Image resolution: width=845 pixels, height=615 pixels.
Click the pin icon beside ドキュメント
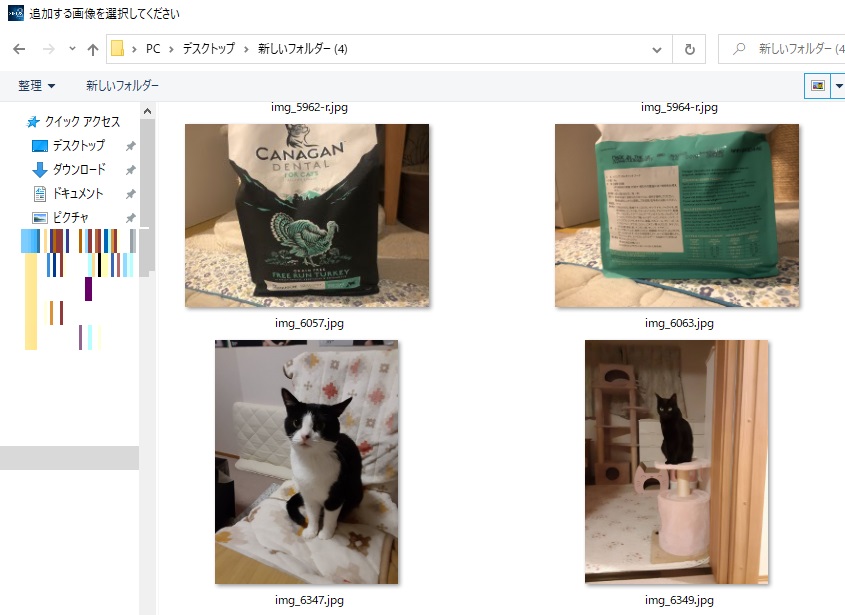coord(130,194)
